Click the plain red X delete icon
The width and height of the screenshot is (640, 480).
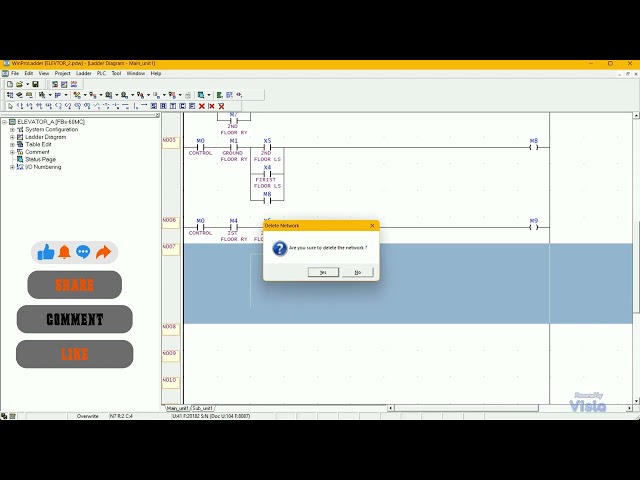202,106
